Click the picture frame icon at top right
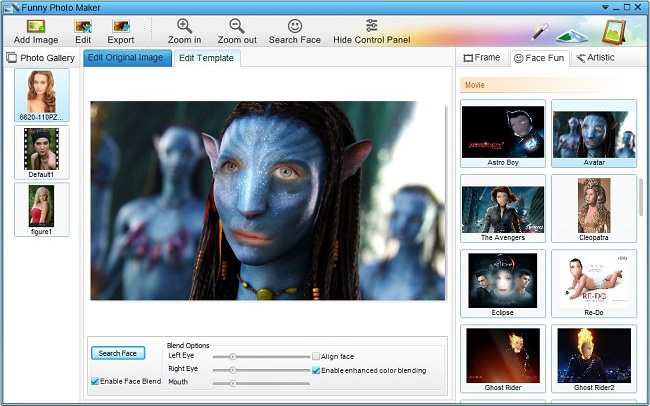The width and height of the screenshot is (650, 406). pos(614,32)
